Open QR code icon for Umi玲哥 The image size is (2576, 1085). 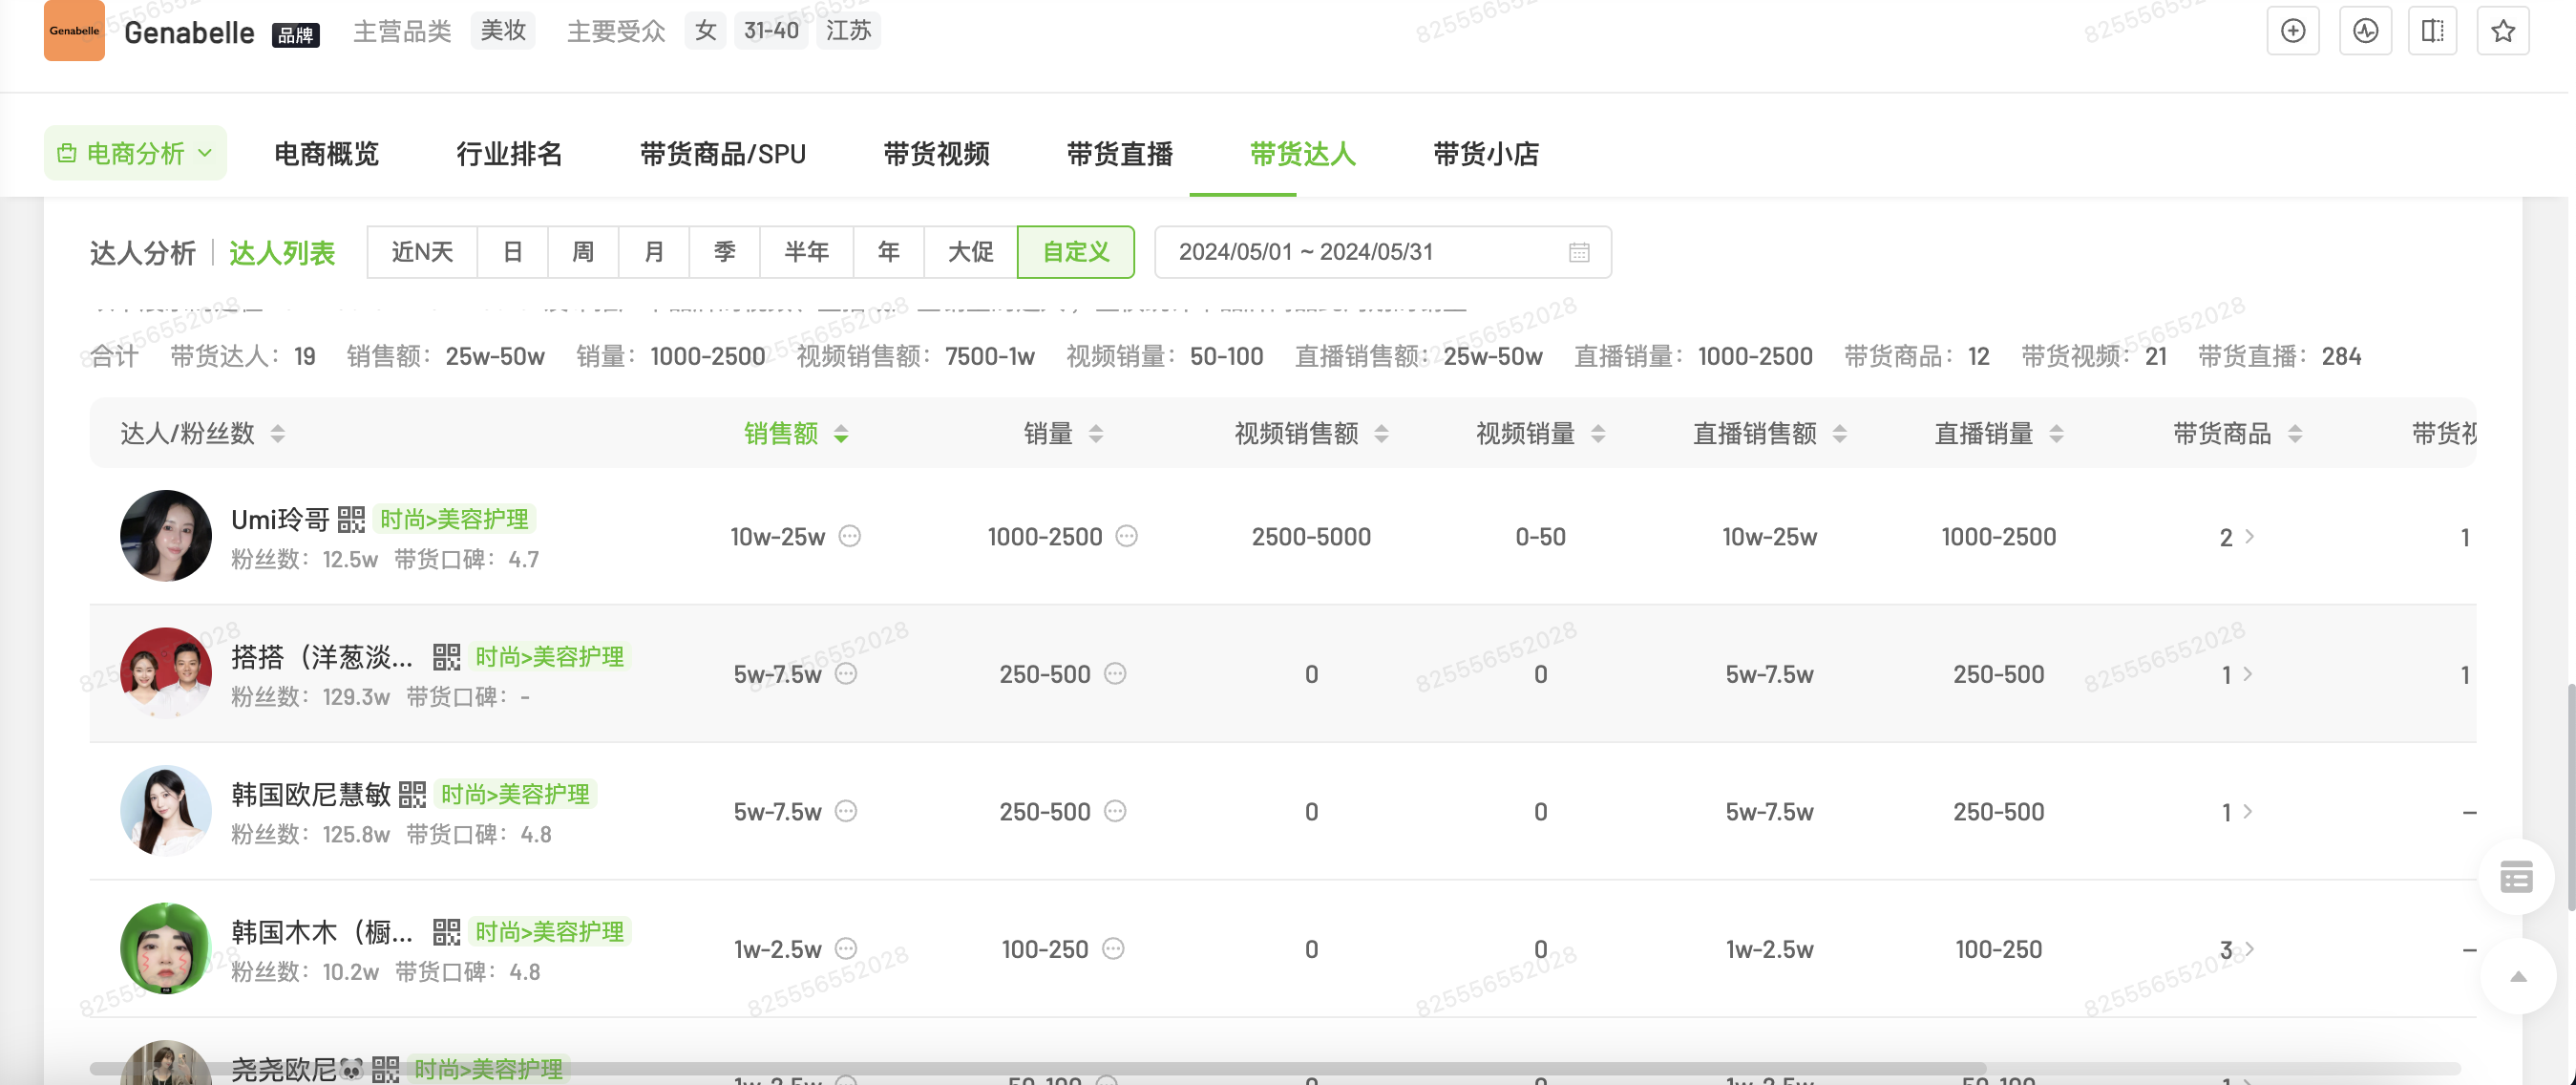pos(351,519)
